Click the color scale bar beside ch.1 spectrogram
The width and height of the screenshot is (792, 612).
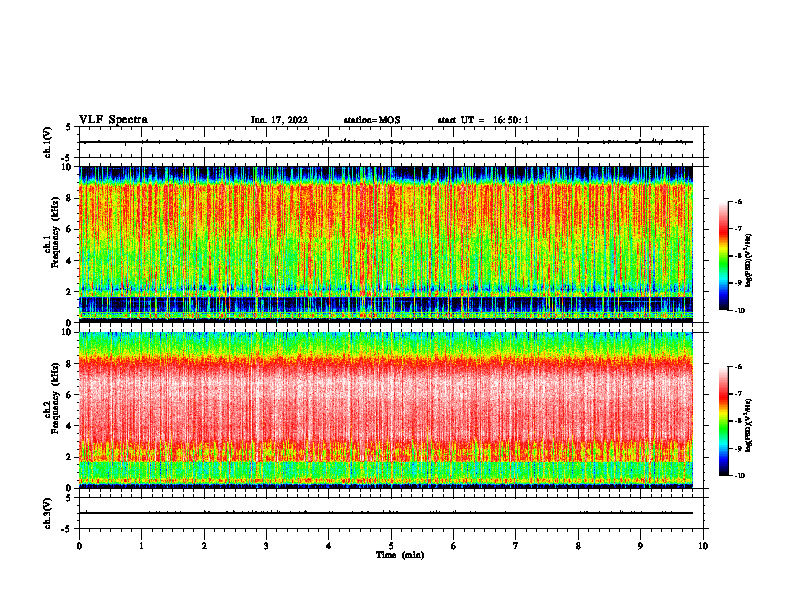click(724, 256)
